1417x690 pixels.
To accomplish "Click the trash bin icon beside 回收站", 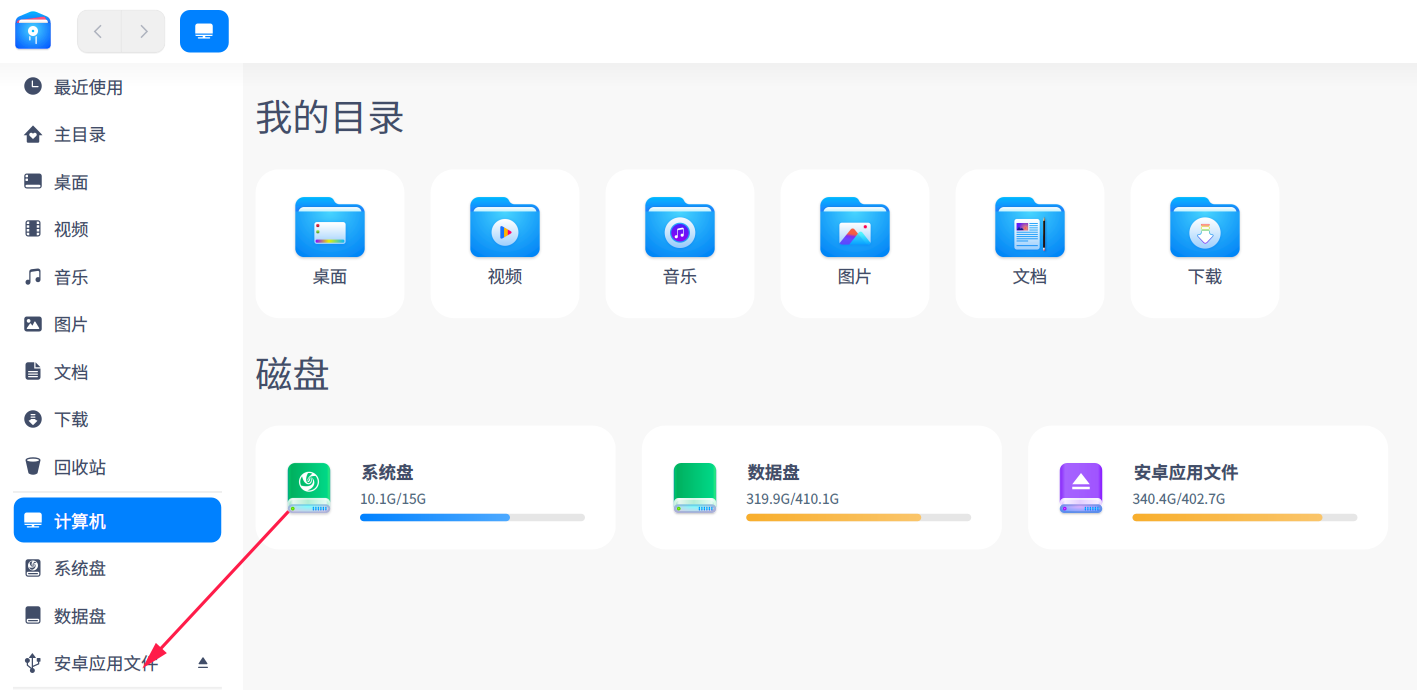I will click(33, 467).
